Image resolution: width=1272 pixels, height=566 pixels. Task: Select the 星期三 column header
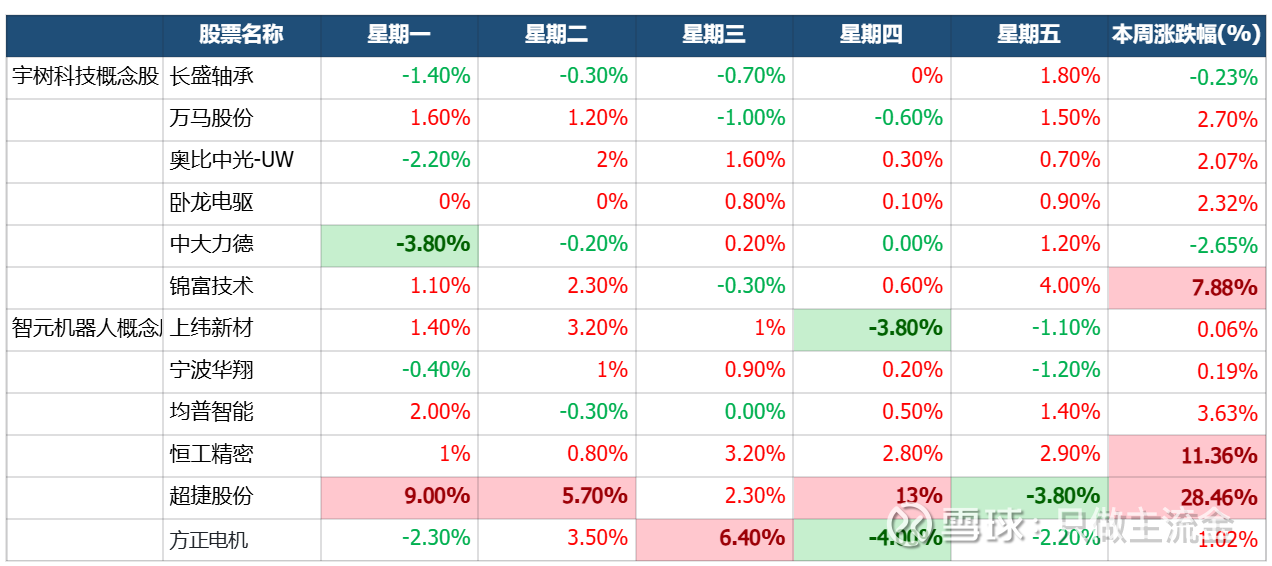714,35
